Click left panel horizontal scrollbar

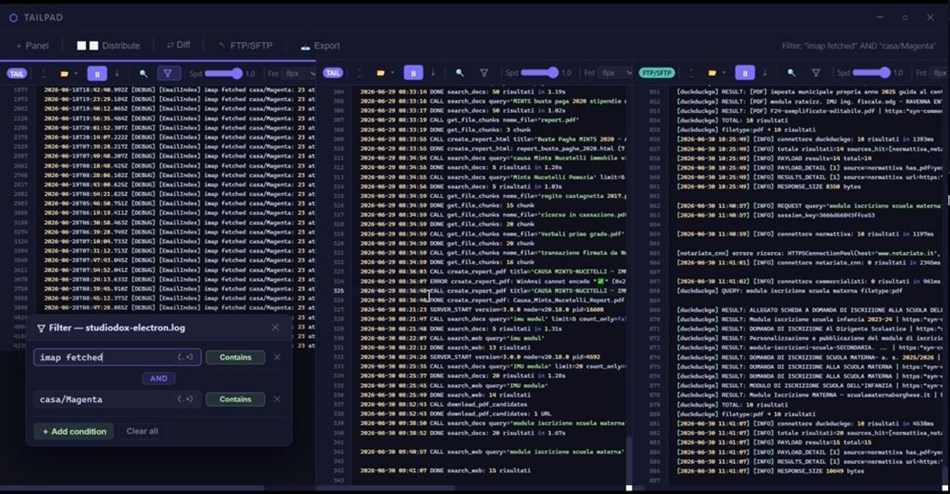(132, 487)
